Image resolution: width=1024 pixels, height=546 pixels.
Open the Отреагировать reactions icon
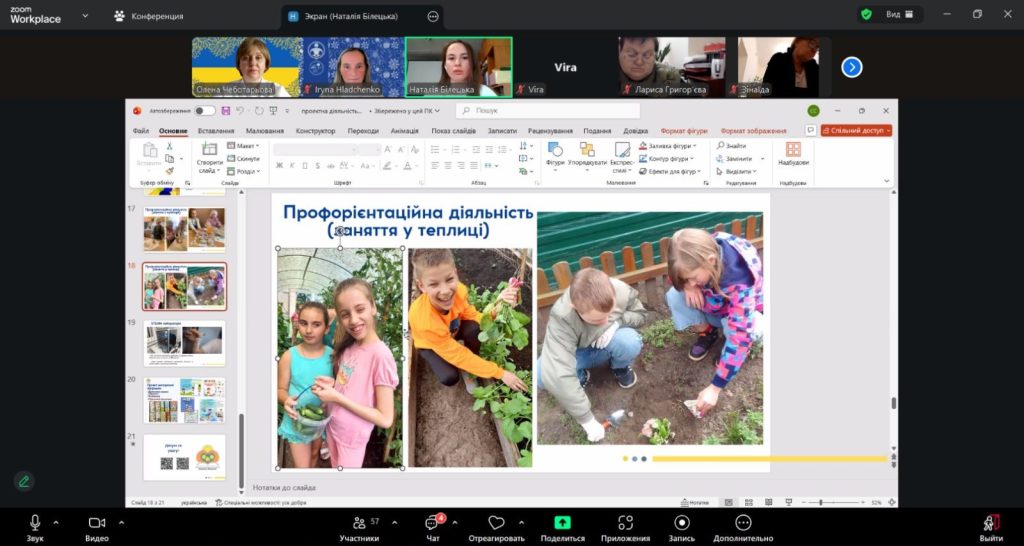[x=496, y=523]
